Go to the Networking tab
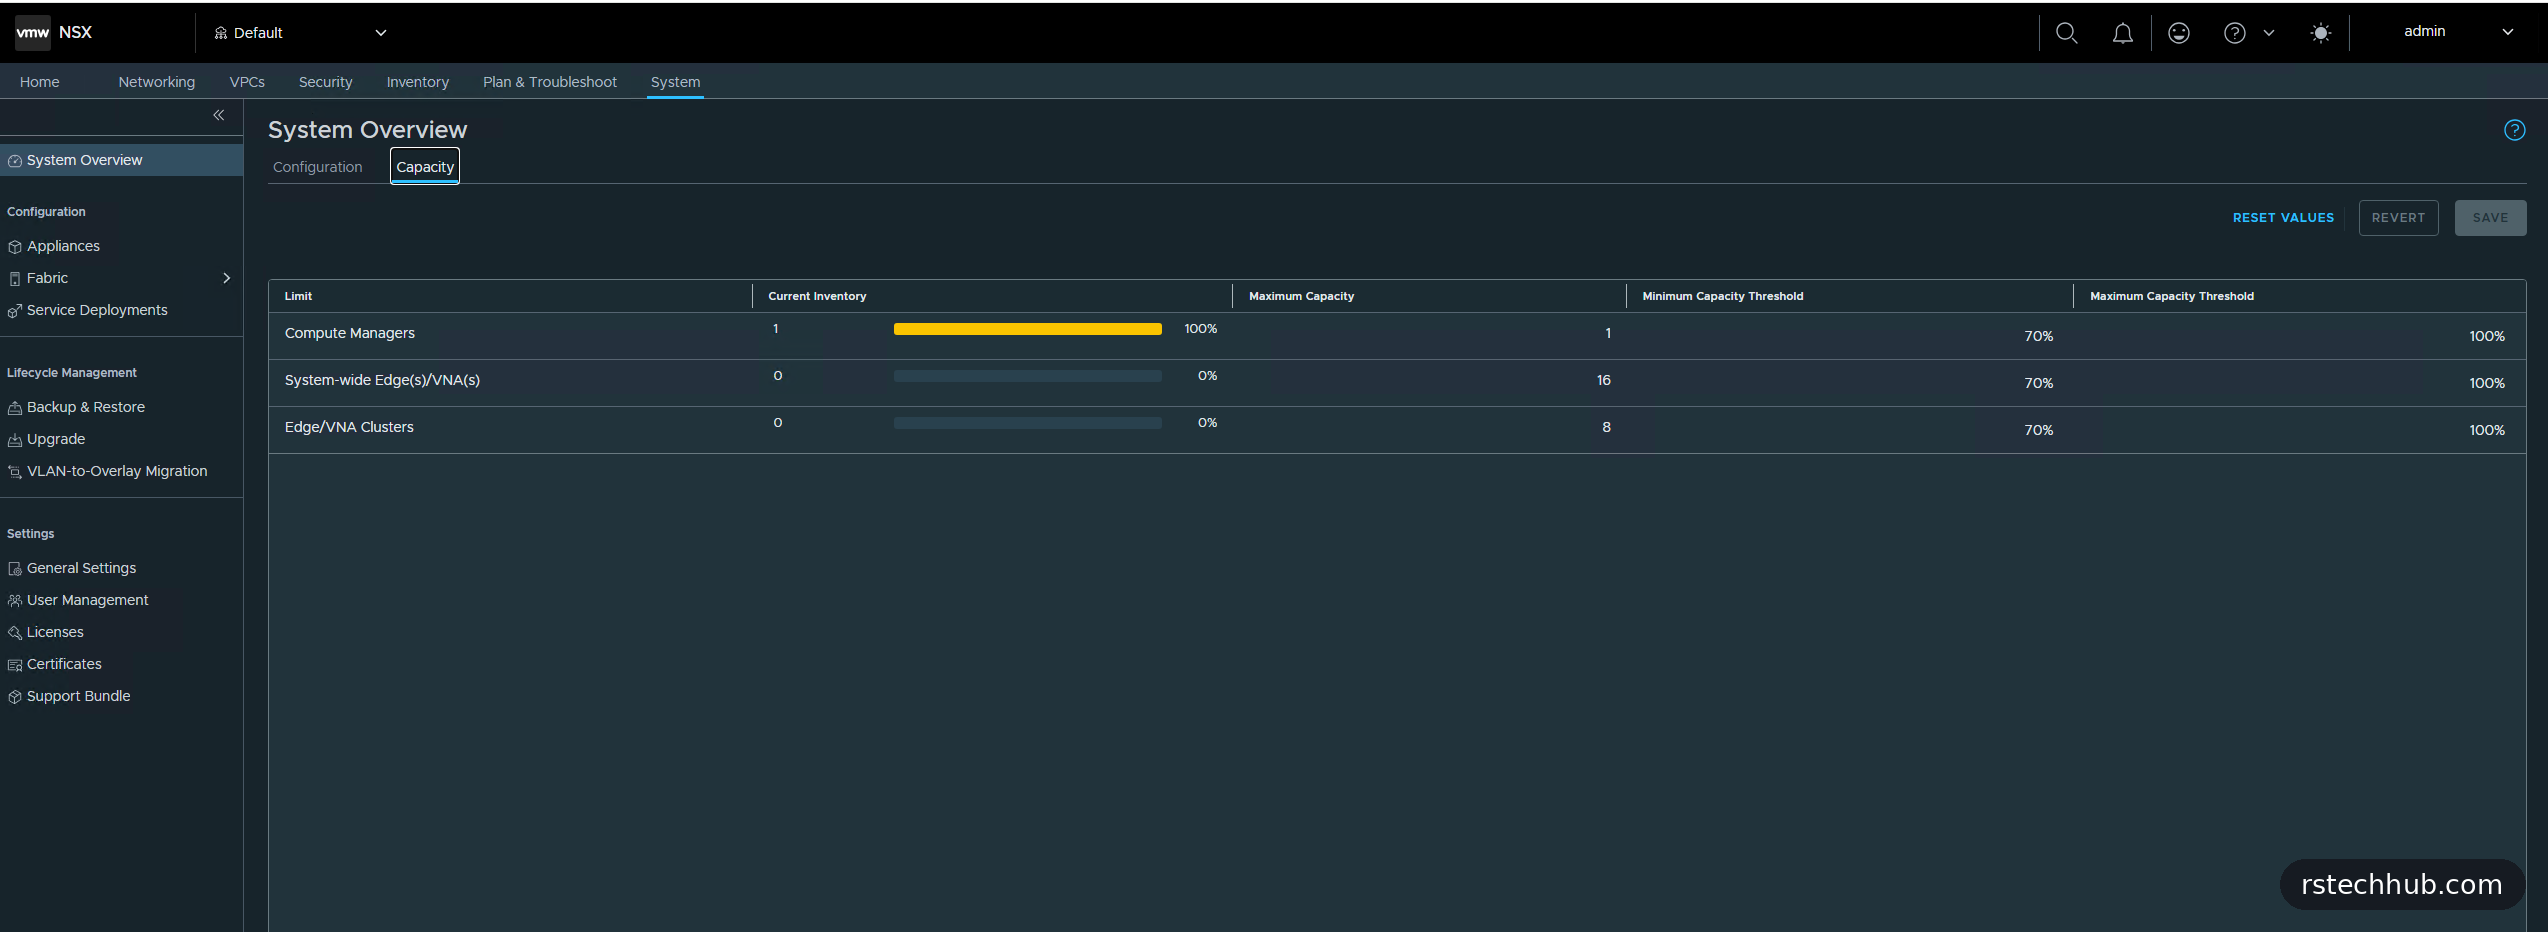The height and width of the screenshot is (932, 2548). (x=157, y=82)
